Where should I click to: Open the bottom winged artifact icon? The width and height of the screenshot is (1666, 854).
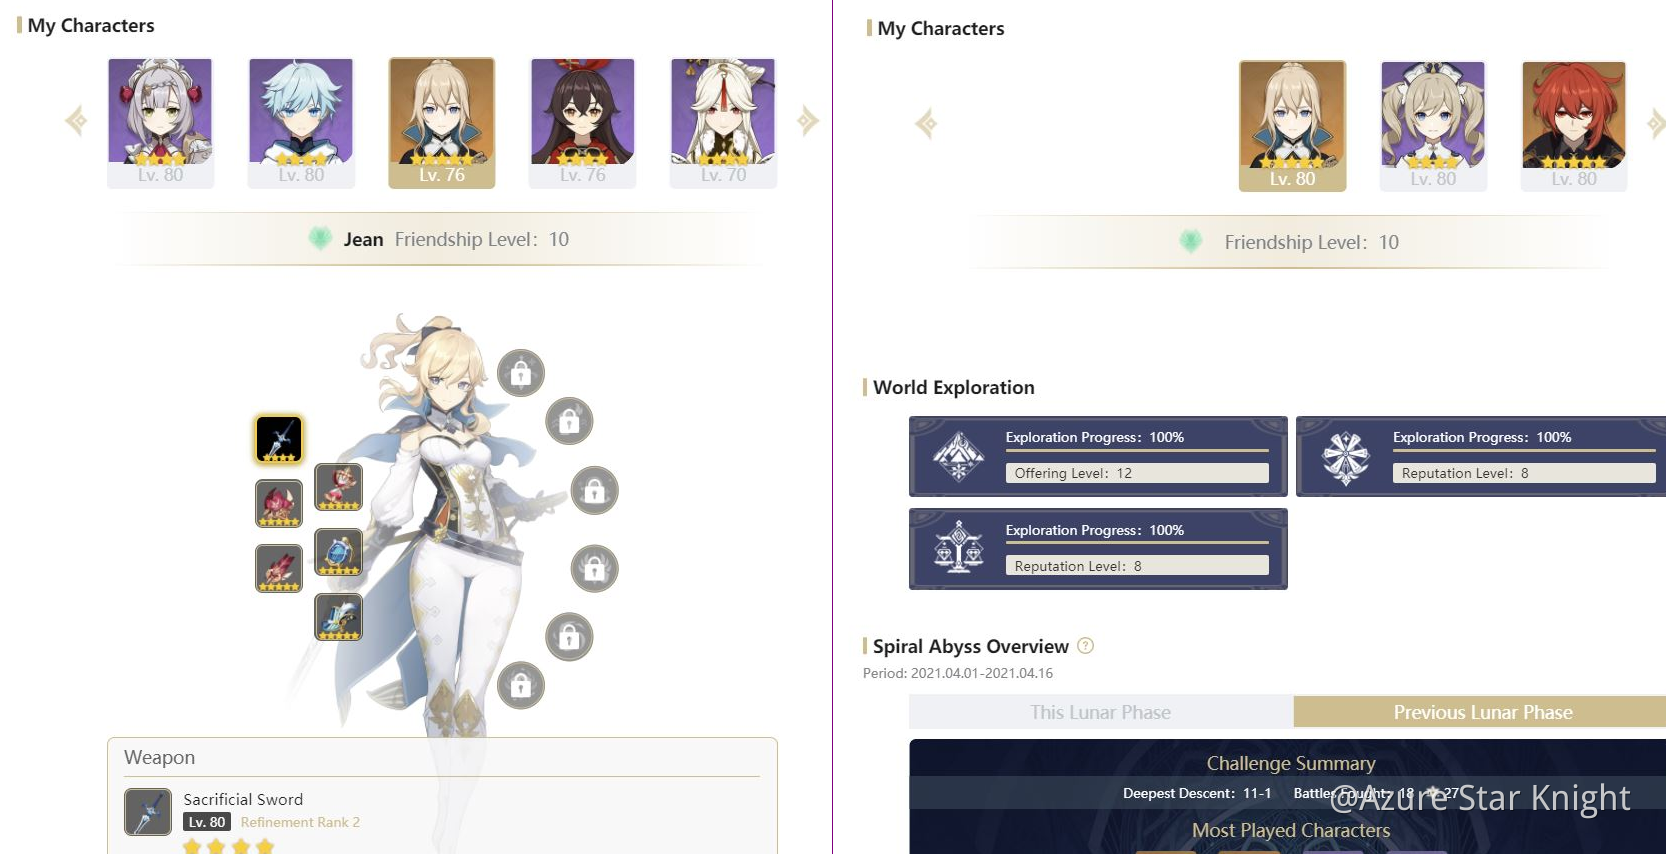point(339,617)
